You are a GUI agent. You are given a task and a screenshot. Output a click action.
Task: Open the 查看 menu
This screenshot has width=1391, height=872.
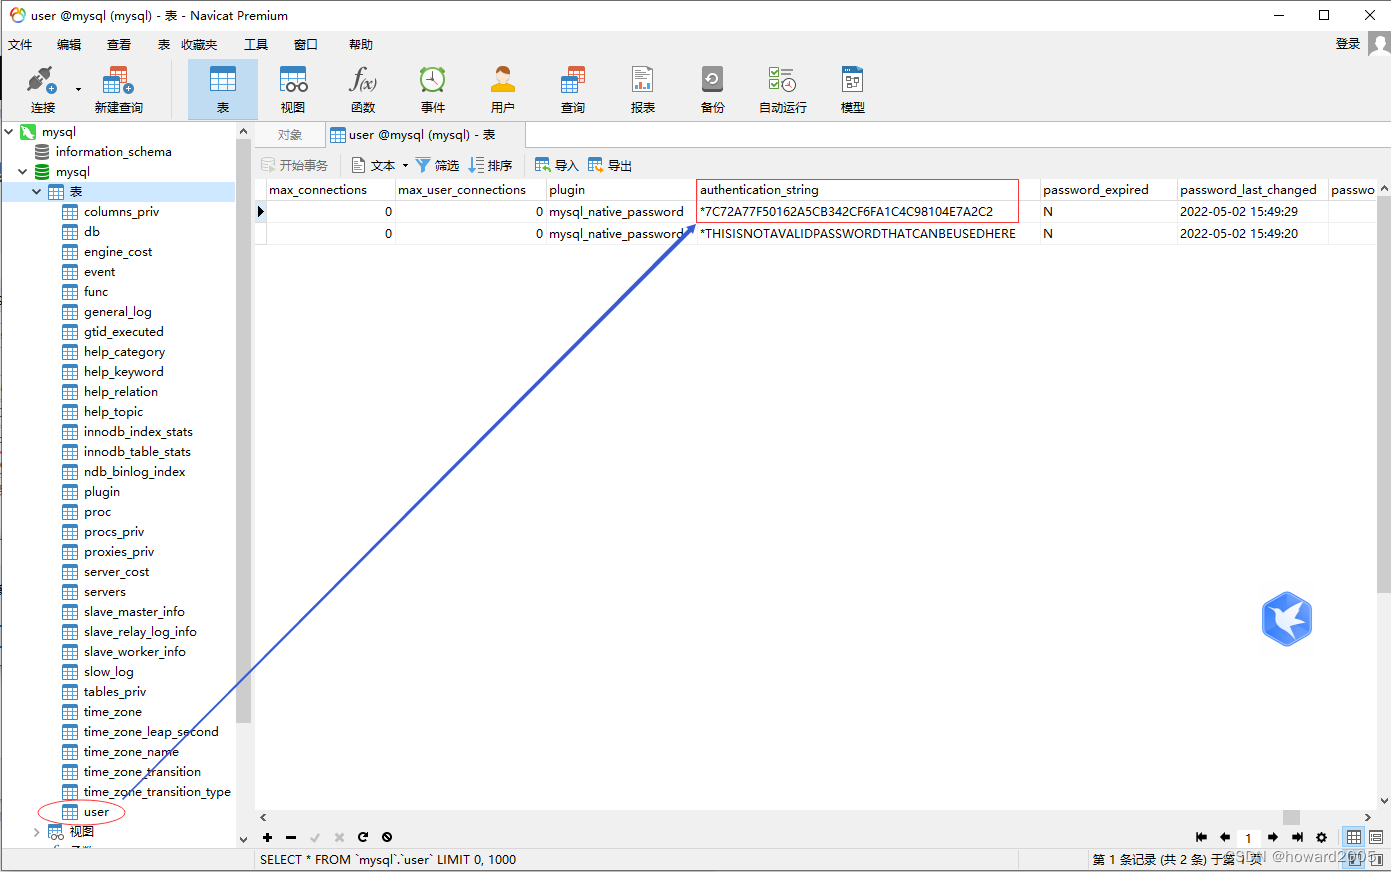[x=119, y=45]
